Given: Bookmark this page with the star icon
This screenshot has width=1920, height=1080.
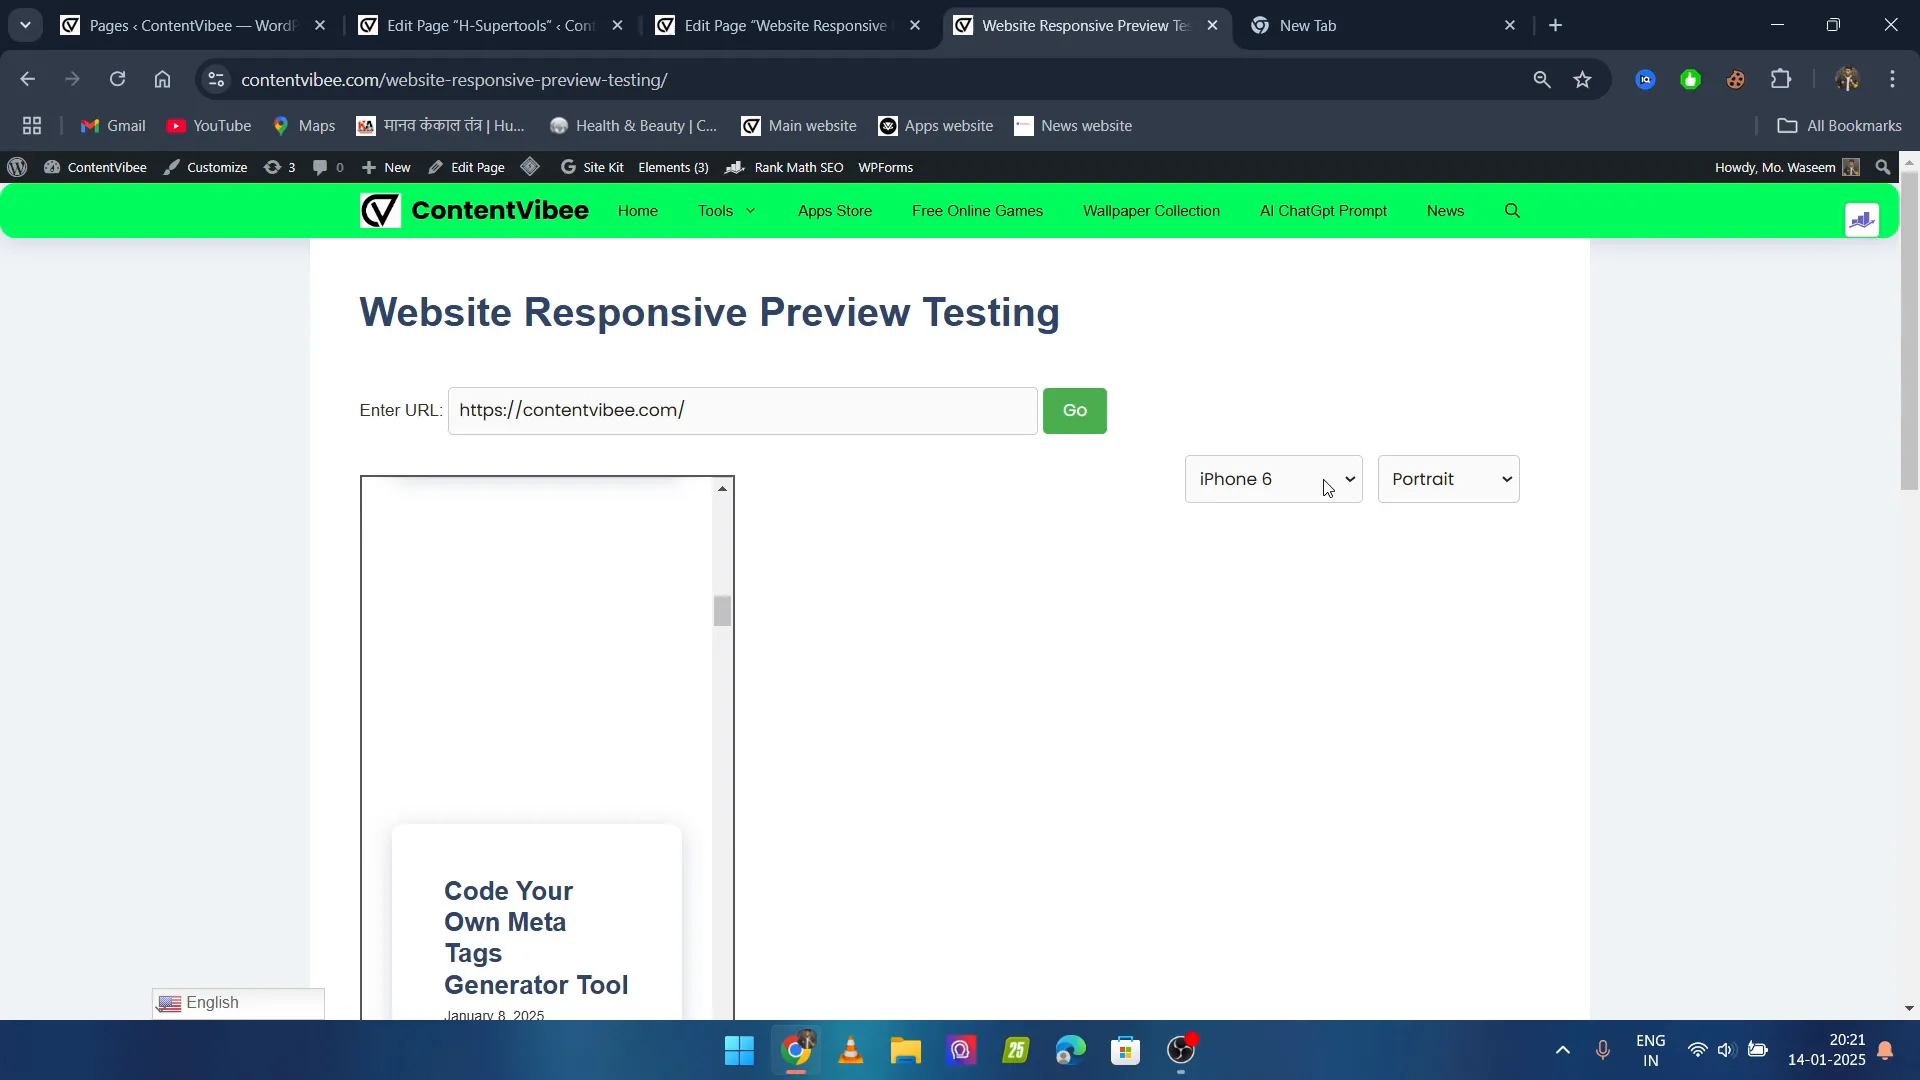Looking at the screenshot, I should [x=1582, y=79].
